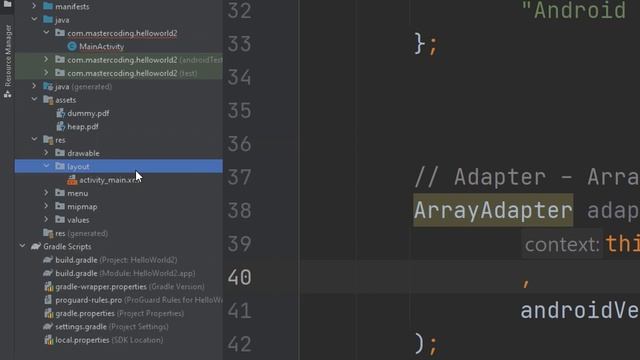Click the MainActivity class icon
640x360 pixels.
click(x=72, y=47)
